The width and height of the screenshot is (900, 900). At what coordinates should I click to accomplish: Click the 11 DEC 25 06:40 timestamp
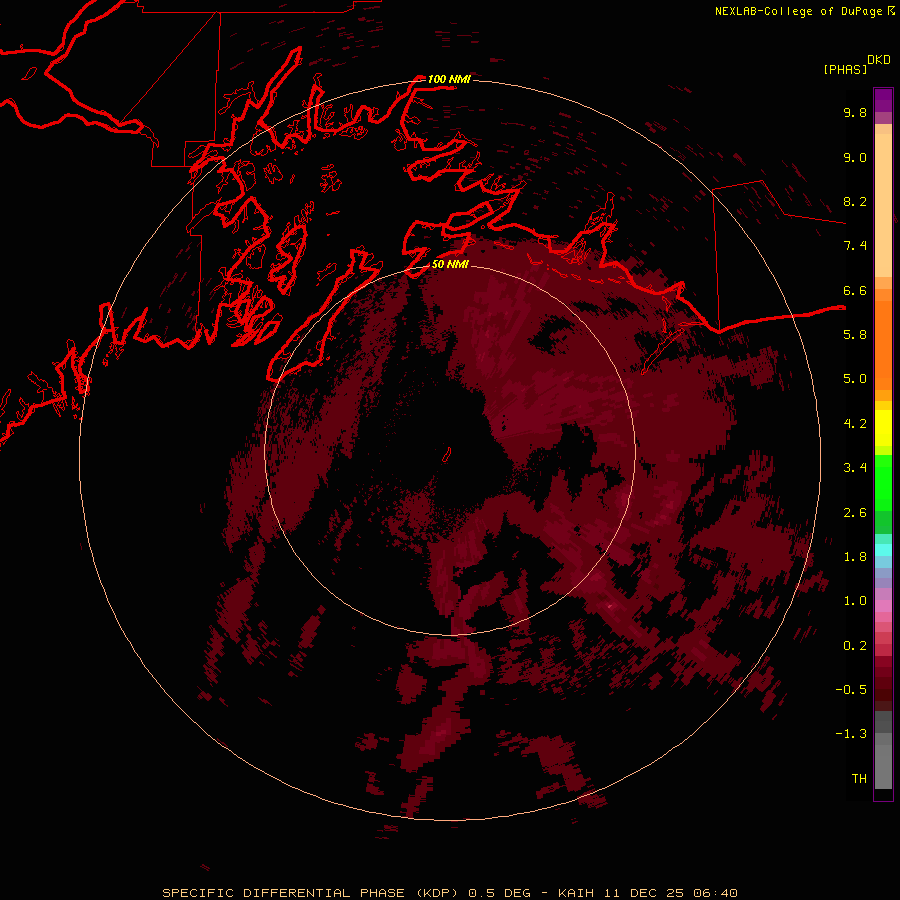pos(672,893)
